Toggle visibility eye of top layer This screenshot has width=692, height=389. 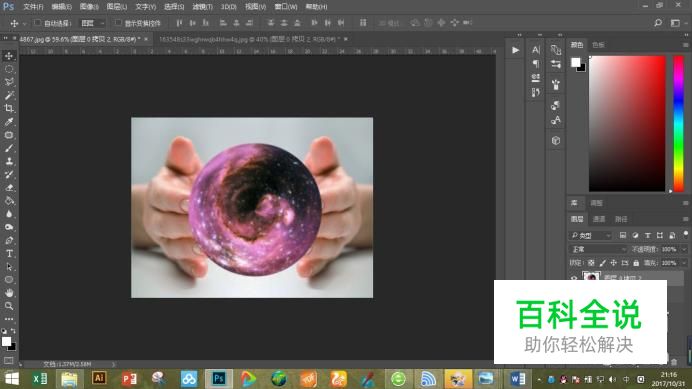[x=574, y=278]
